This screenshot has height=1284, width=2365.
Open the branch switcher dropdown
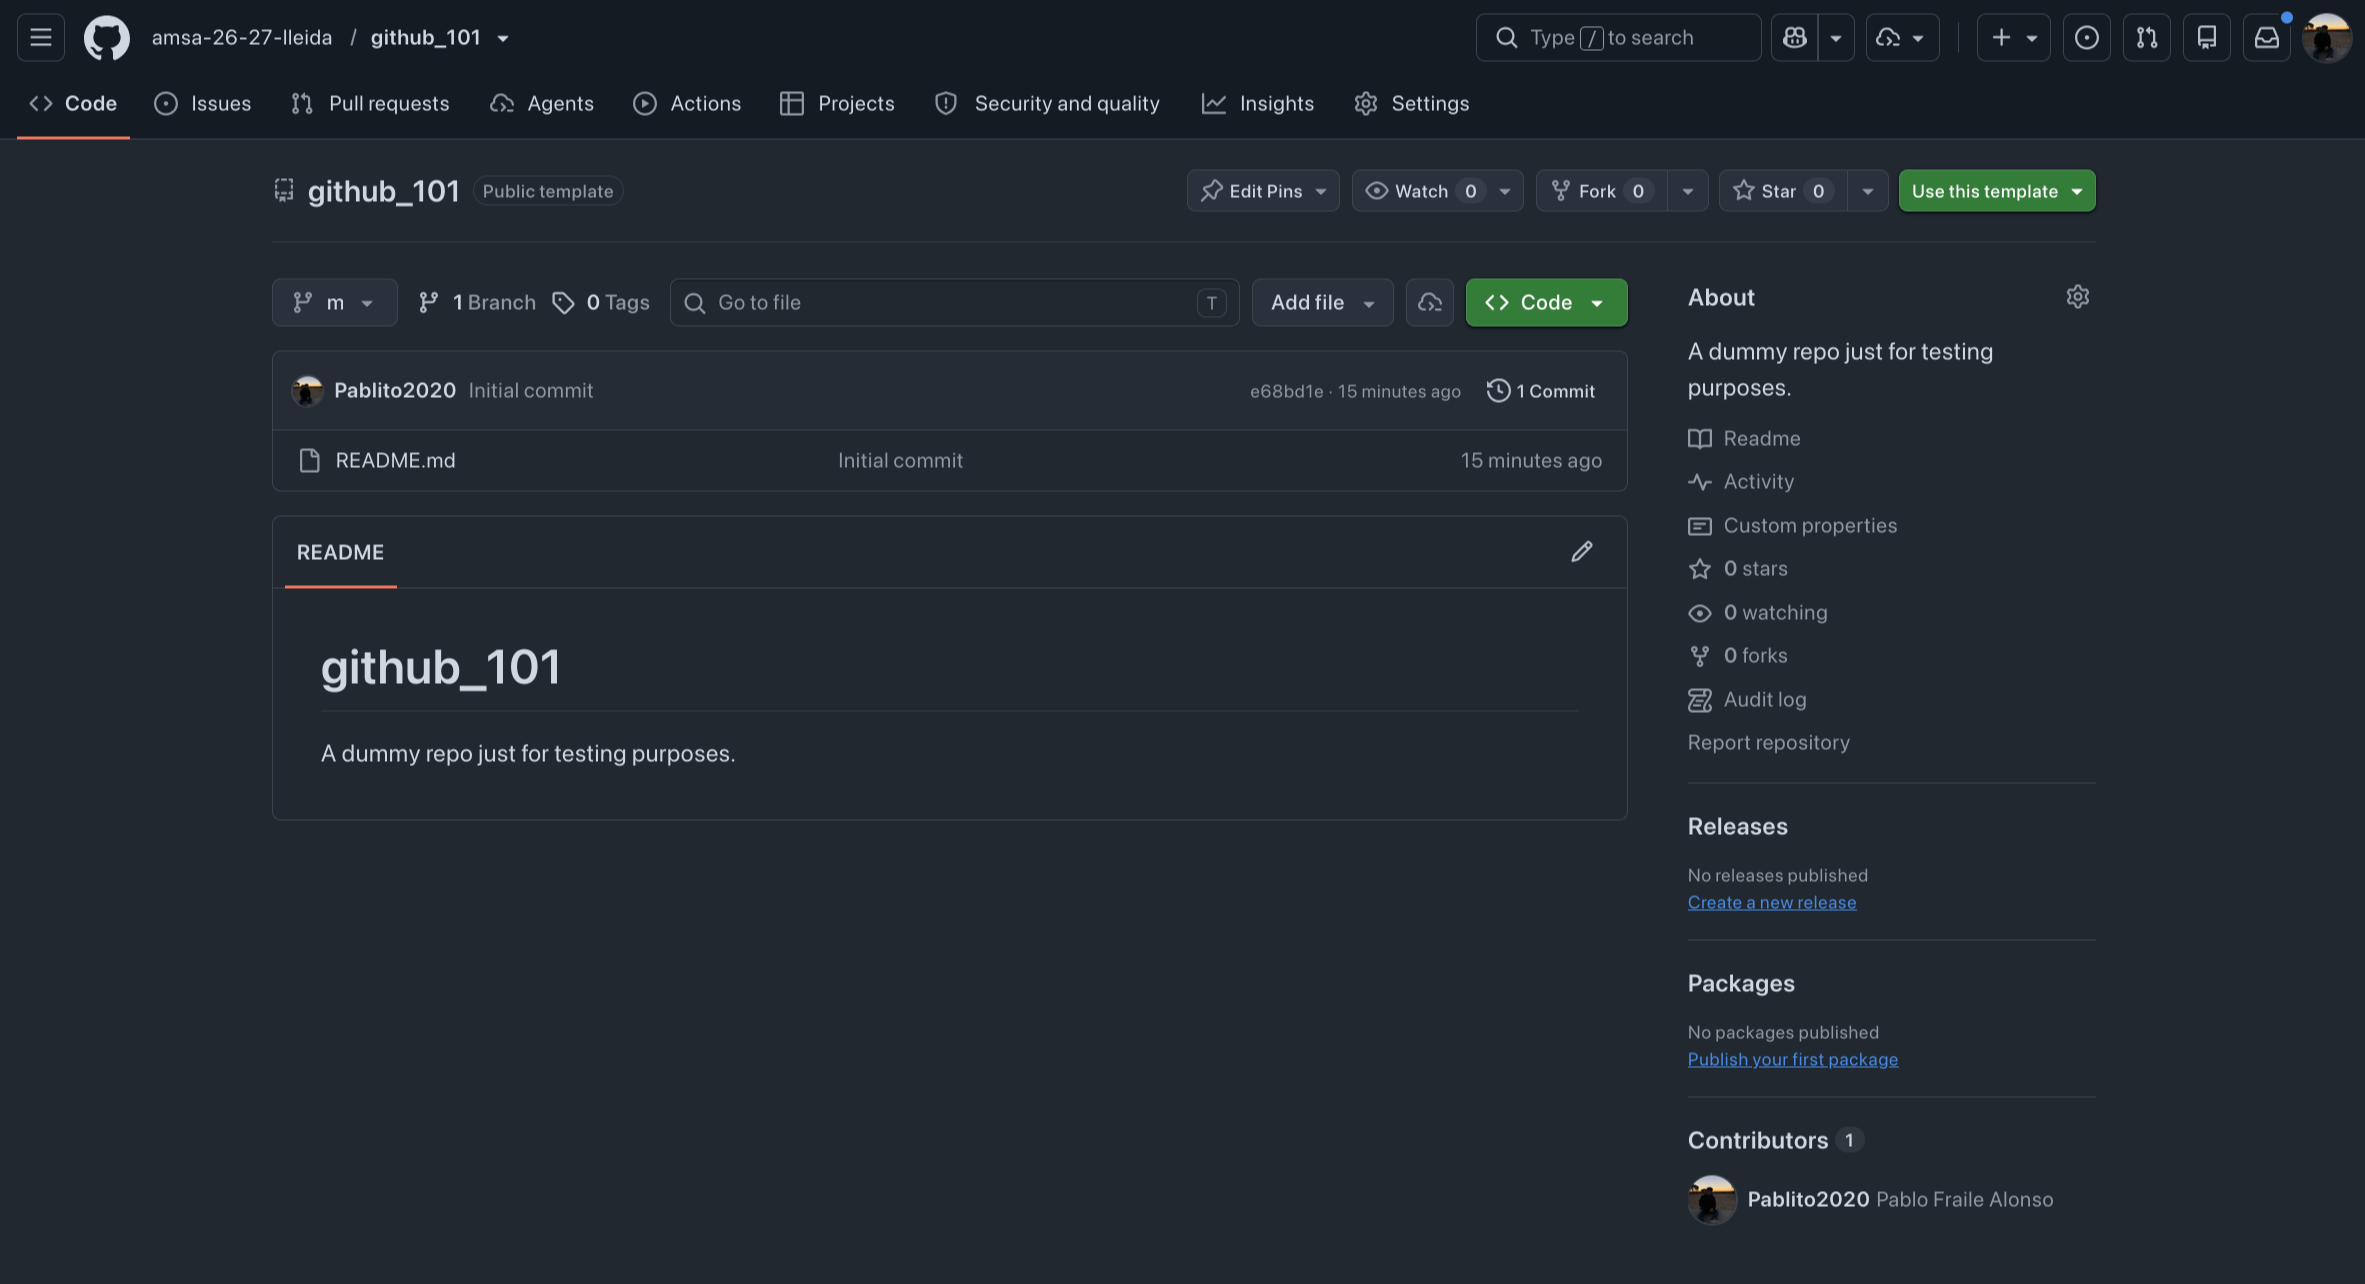pos(335,302)
